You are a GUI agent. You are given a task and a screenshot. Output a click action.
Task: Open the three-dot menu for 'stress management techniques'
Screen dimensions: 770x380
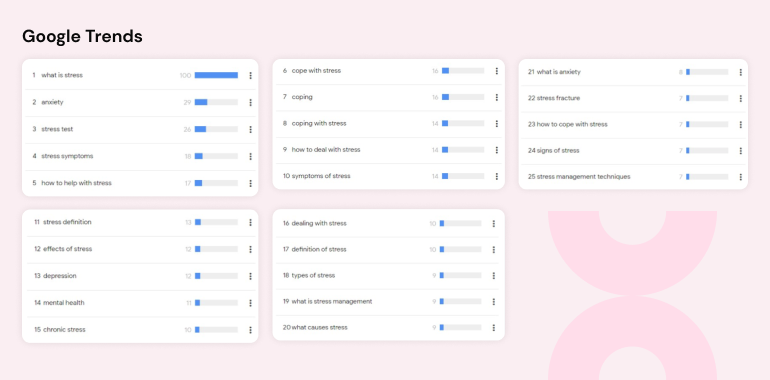tap(741, 177)
